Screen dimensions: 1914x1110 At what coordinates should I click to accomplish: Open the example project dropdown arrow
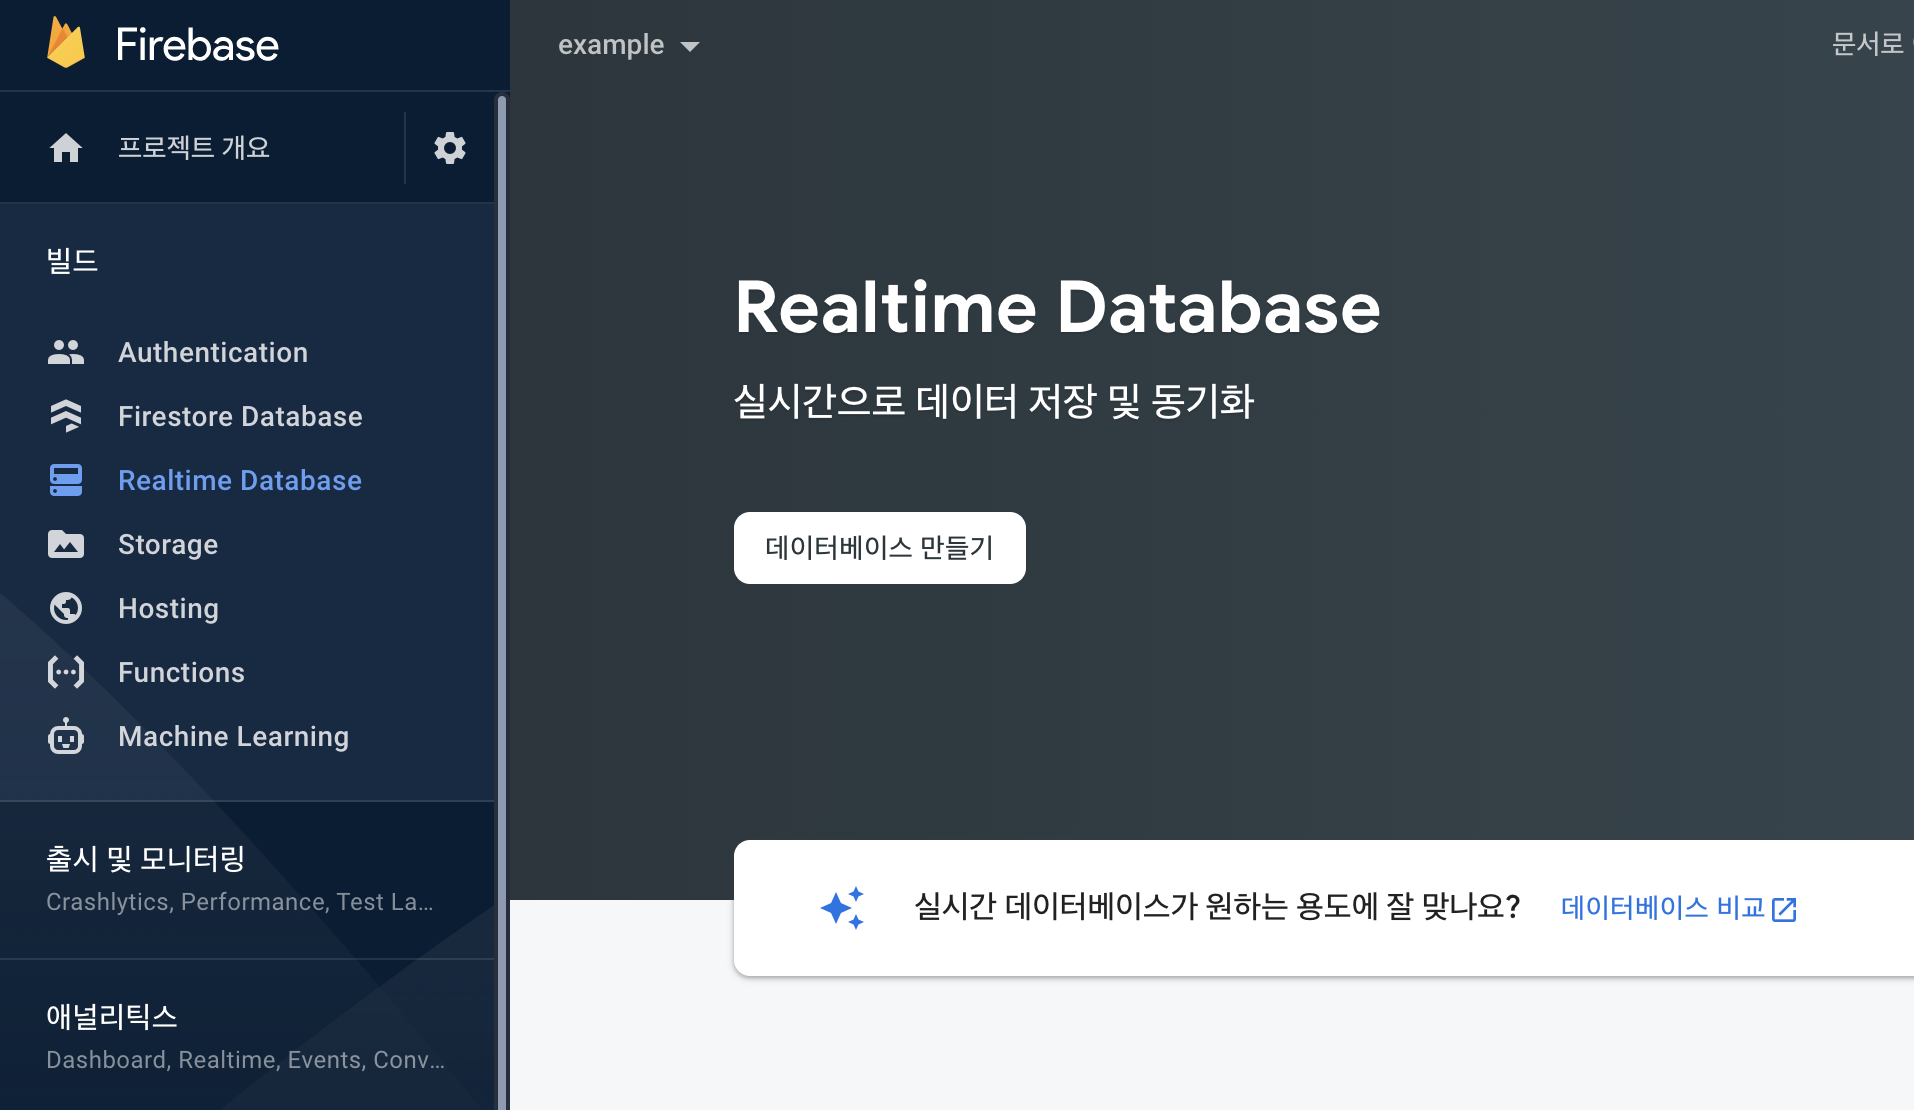[690, 46]
